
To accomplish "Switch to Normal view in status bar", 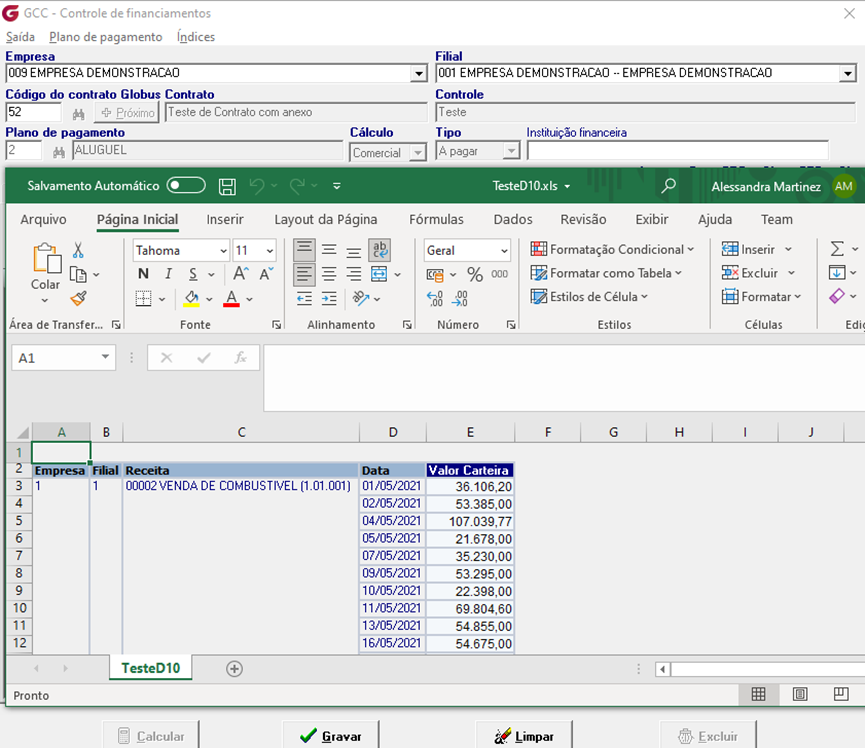I will tap(759, 694).
